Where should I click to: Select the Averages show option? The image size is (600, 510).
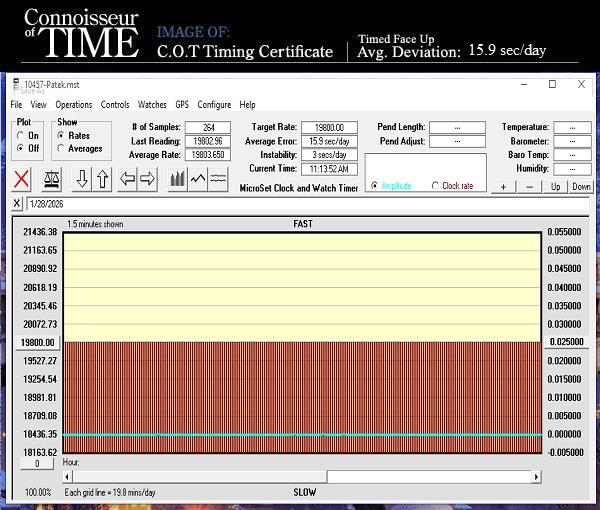click(x=61, y=149)
